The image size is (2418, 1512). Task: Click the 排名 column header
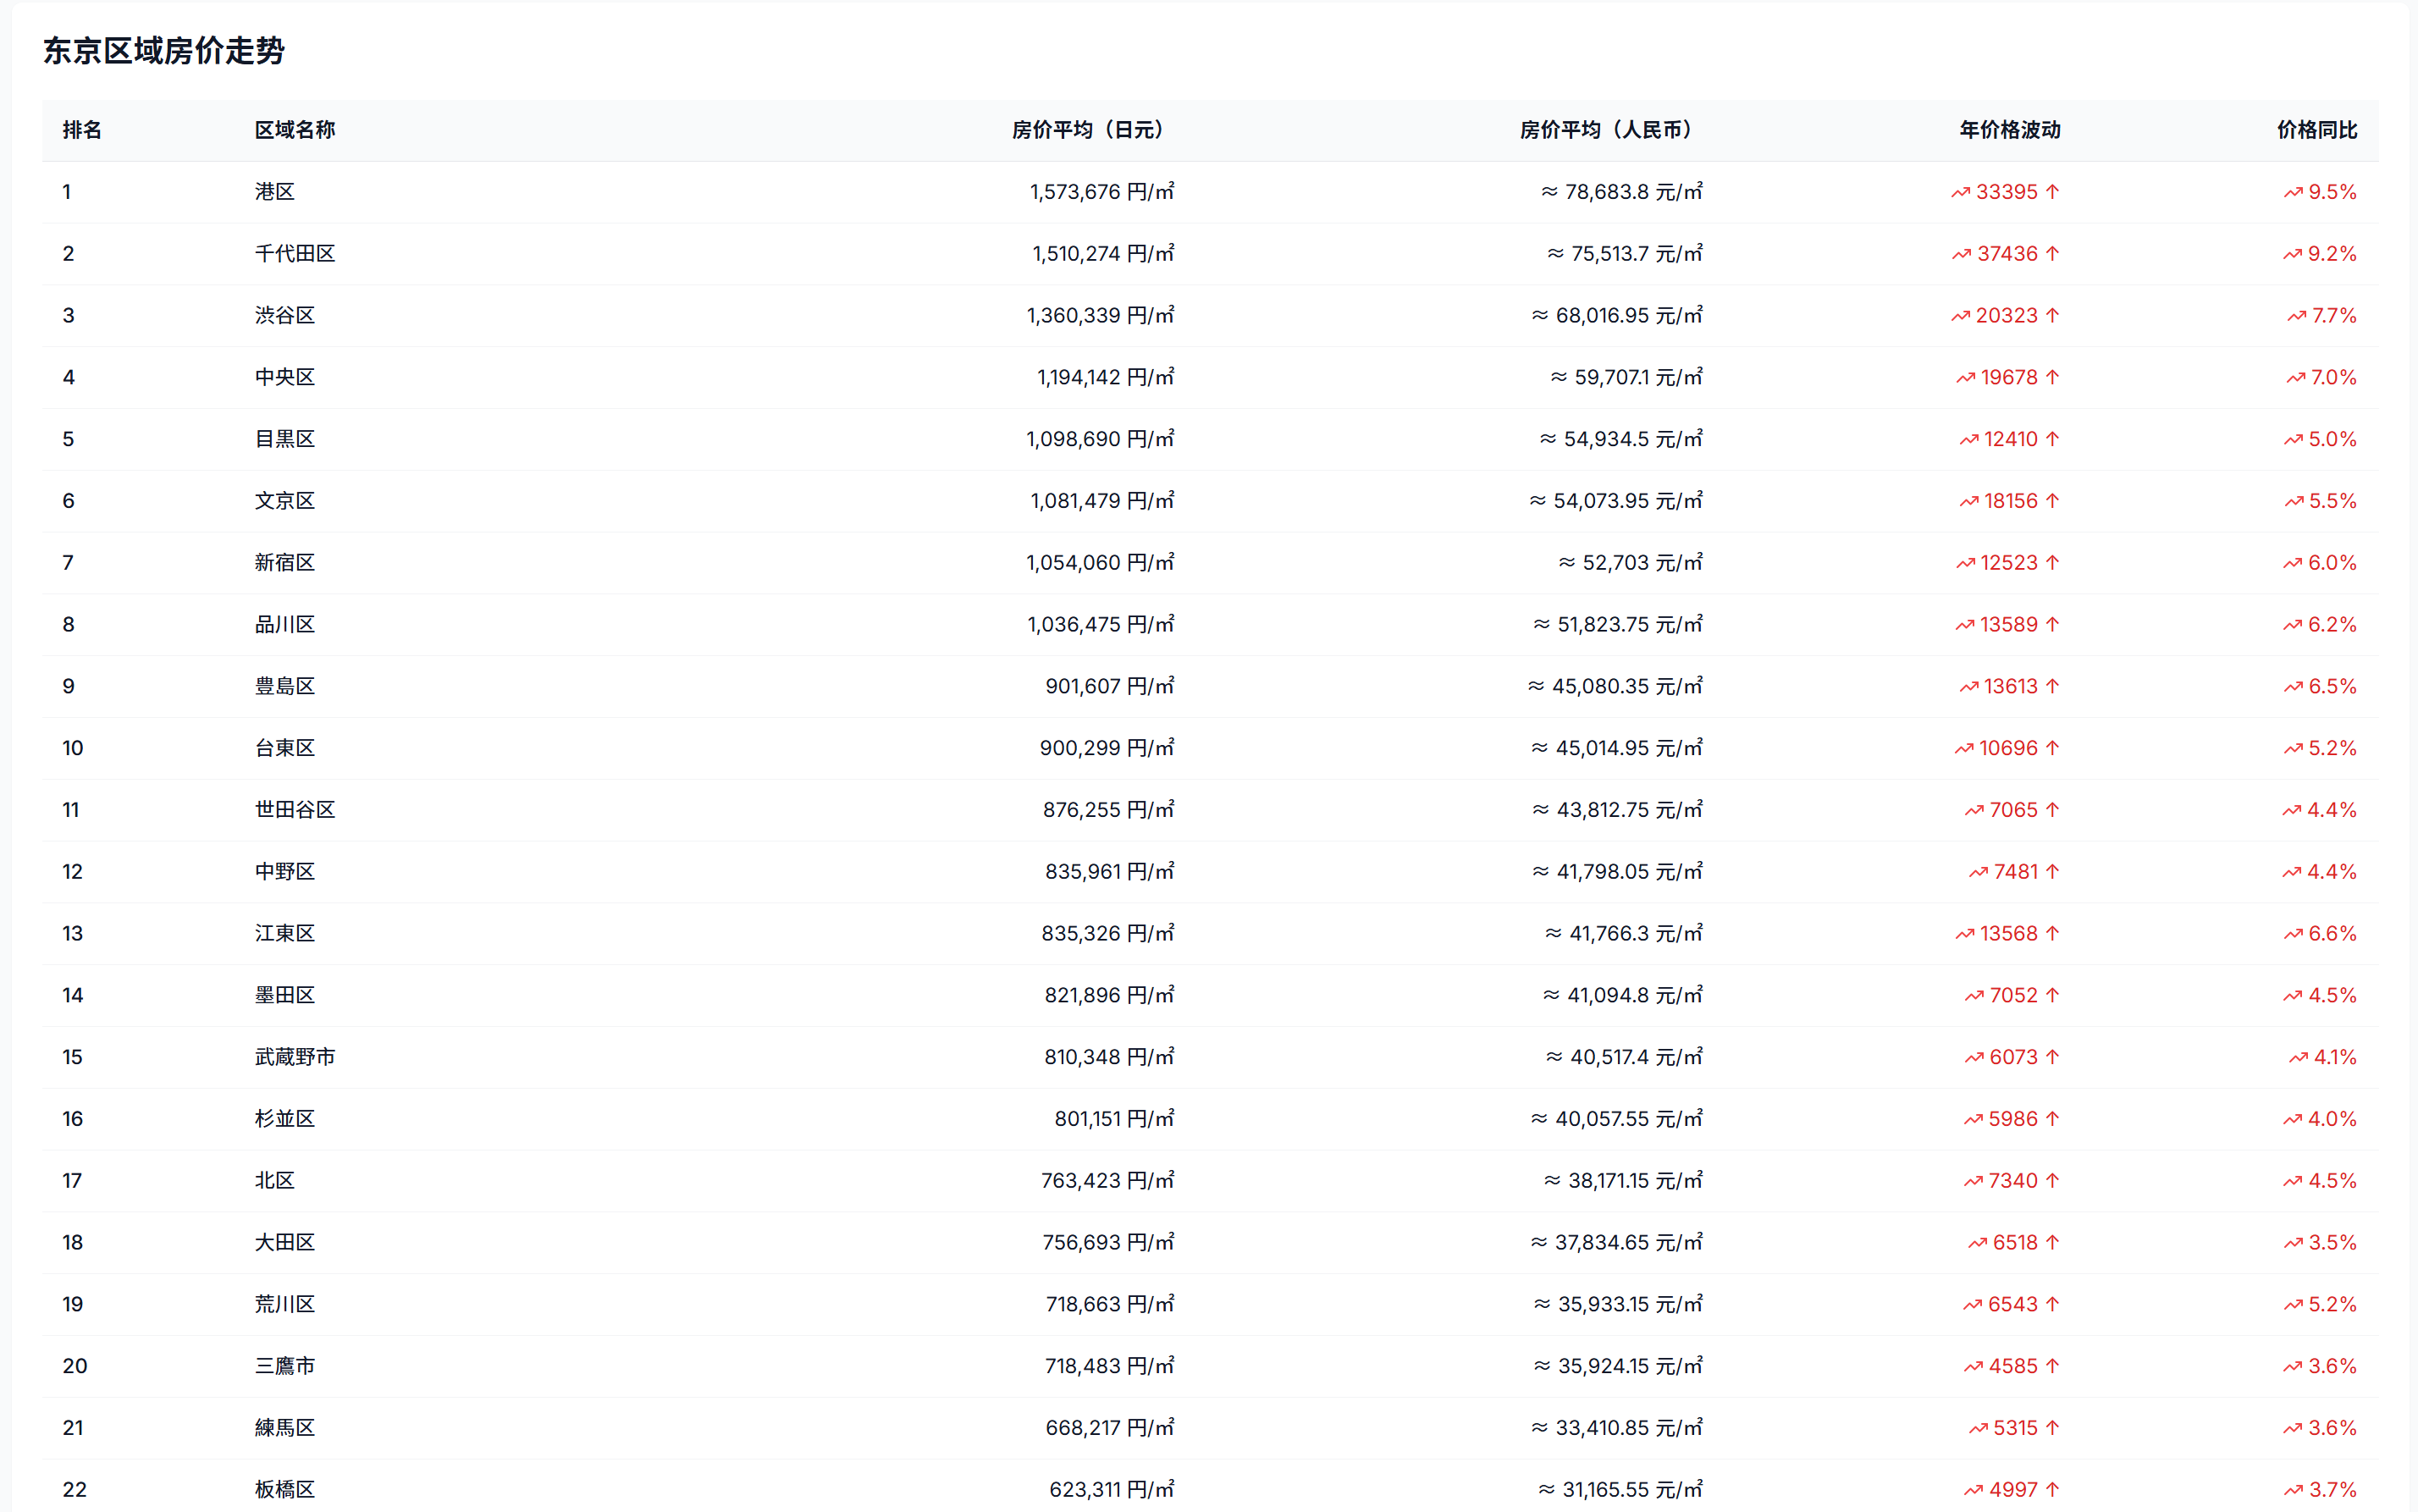tap(82, 130)
